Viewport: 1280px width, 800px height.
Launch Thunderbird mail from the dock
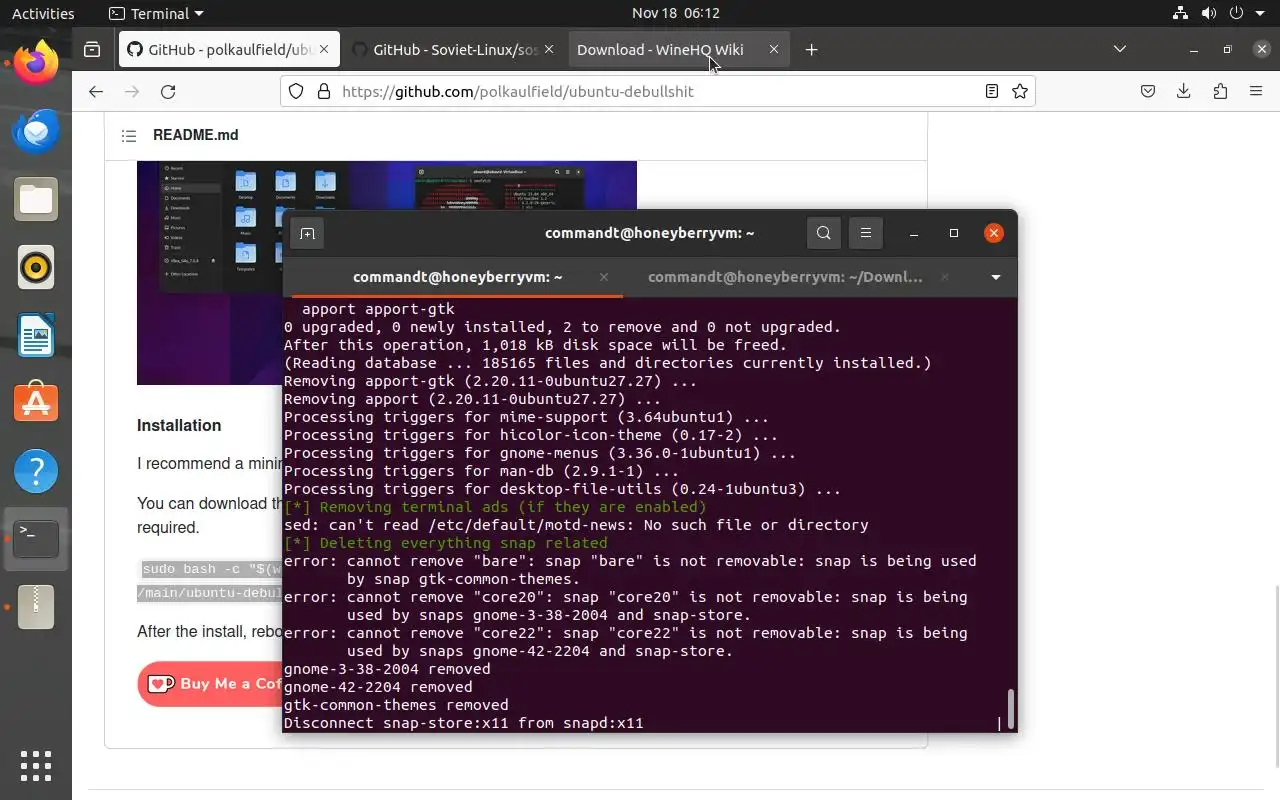[x=36, y=132]
